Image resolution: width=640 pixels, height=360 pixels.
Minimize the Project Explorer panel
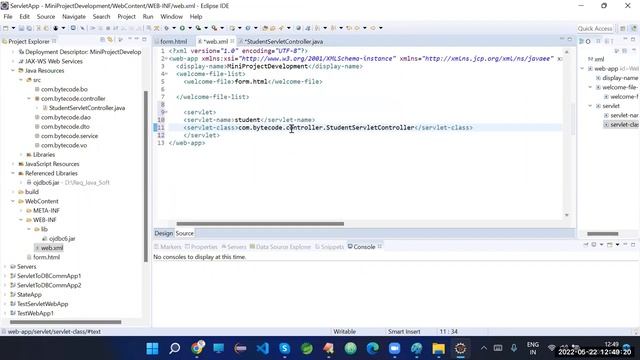[137, 40]
